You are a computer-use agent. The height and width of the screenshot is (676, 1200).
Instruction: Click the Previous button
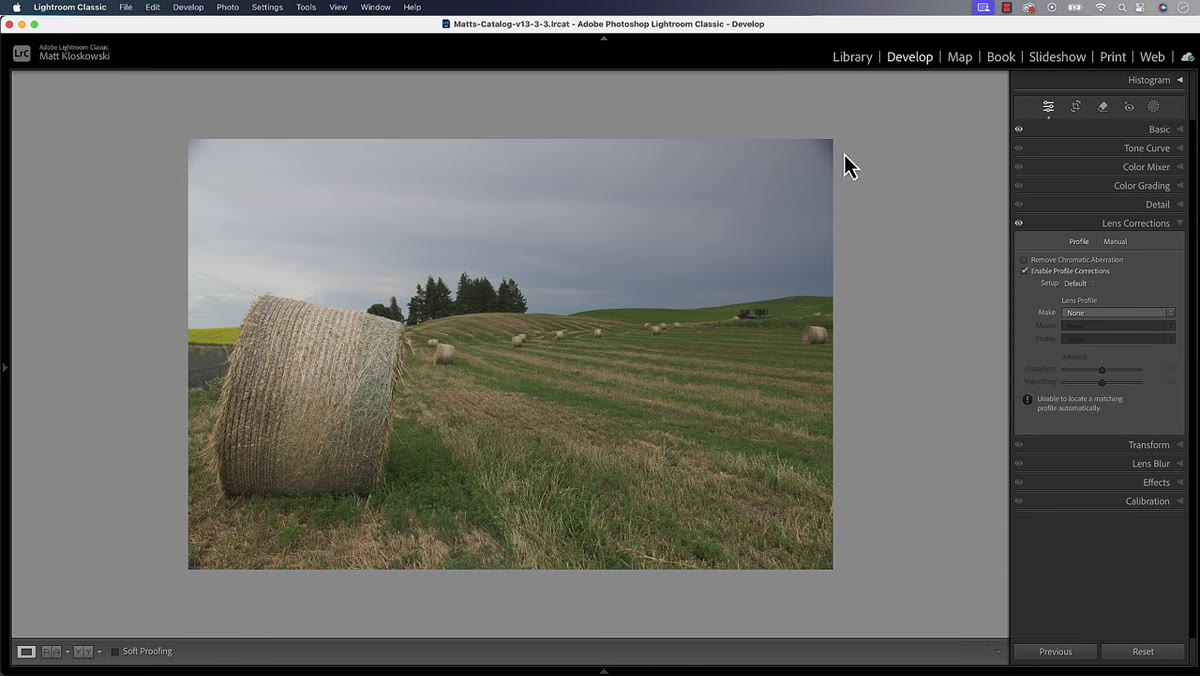[x=1055, y=652]
